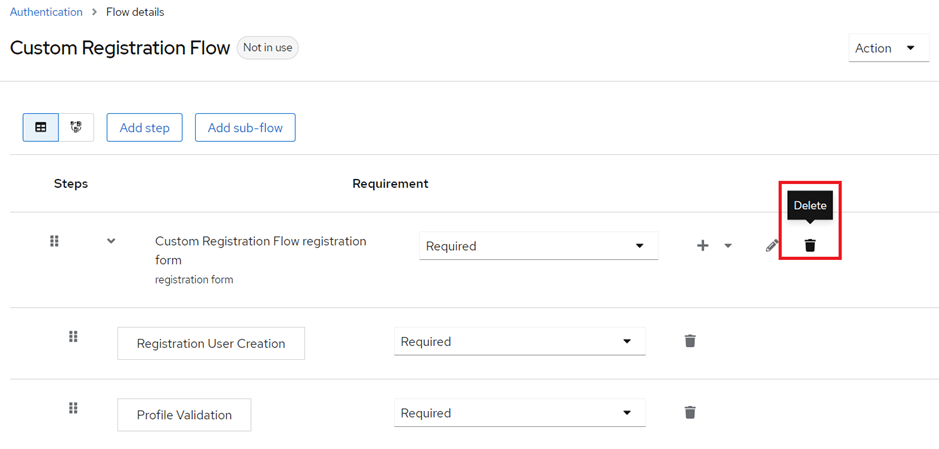Select the Registration User Creation step box
This screenshot has width=939, height=449.
211,343
